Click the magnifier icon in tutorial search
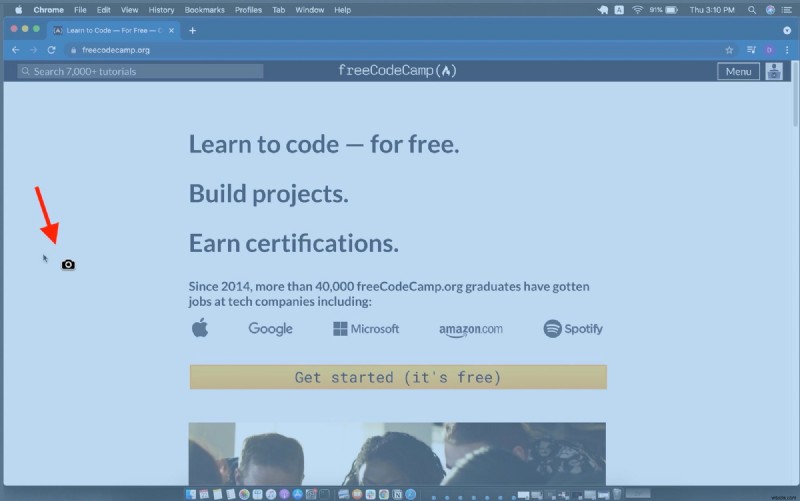The image size is (800, 501). pos(26,71)
